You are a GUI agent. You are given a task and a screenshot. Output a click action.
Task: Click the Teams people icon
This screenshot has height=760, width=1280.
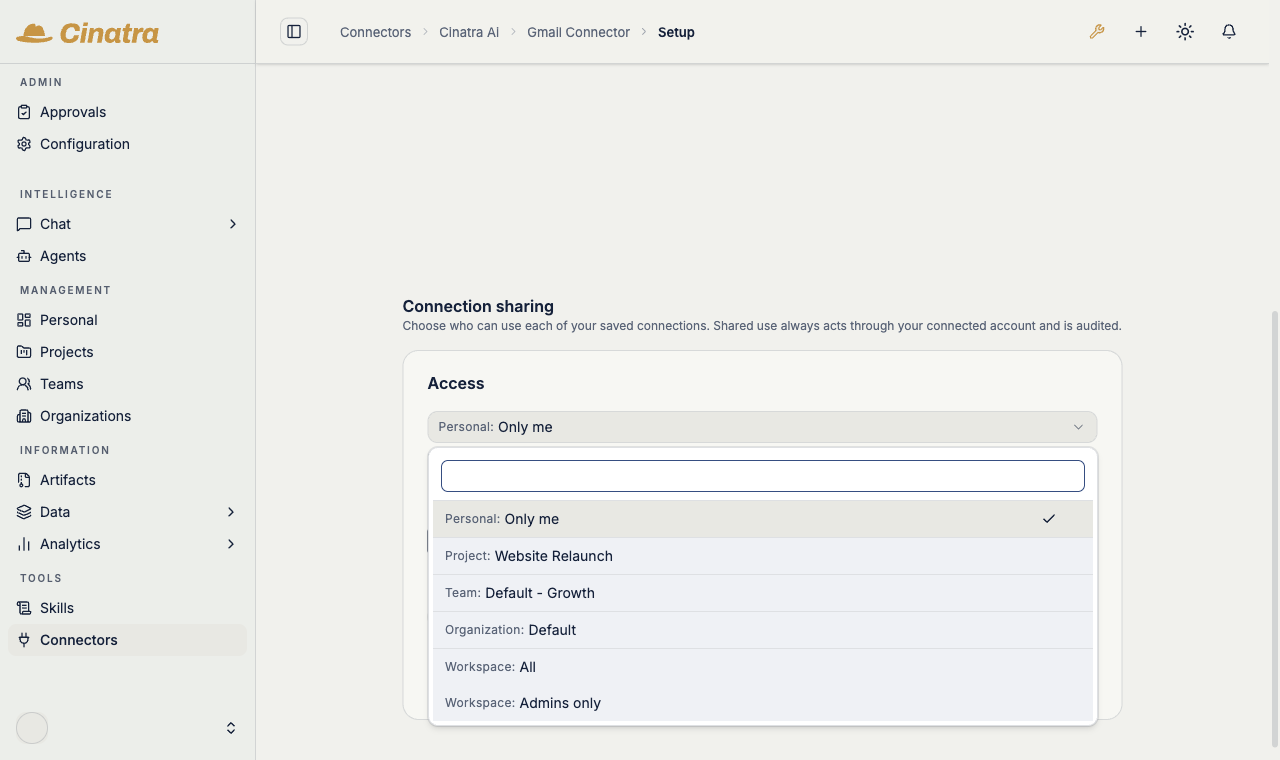24,384
